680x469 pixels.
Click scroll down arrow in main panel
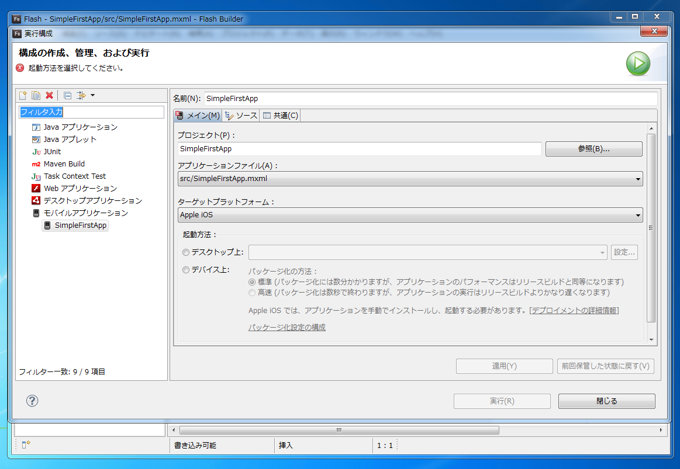tap(651, 339)
